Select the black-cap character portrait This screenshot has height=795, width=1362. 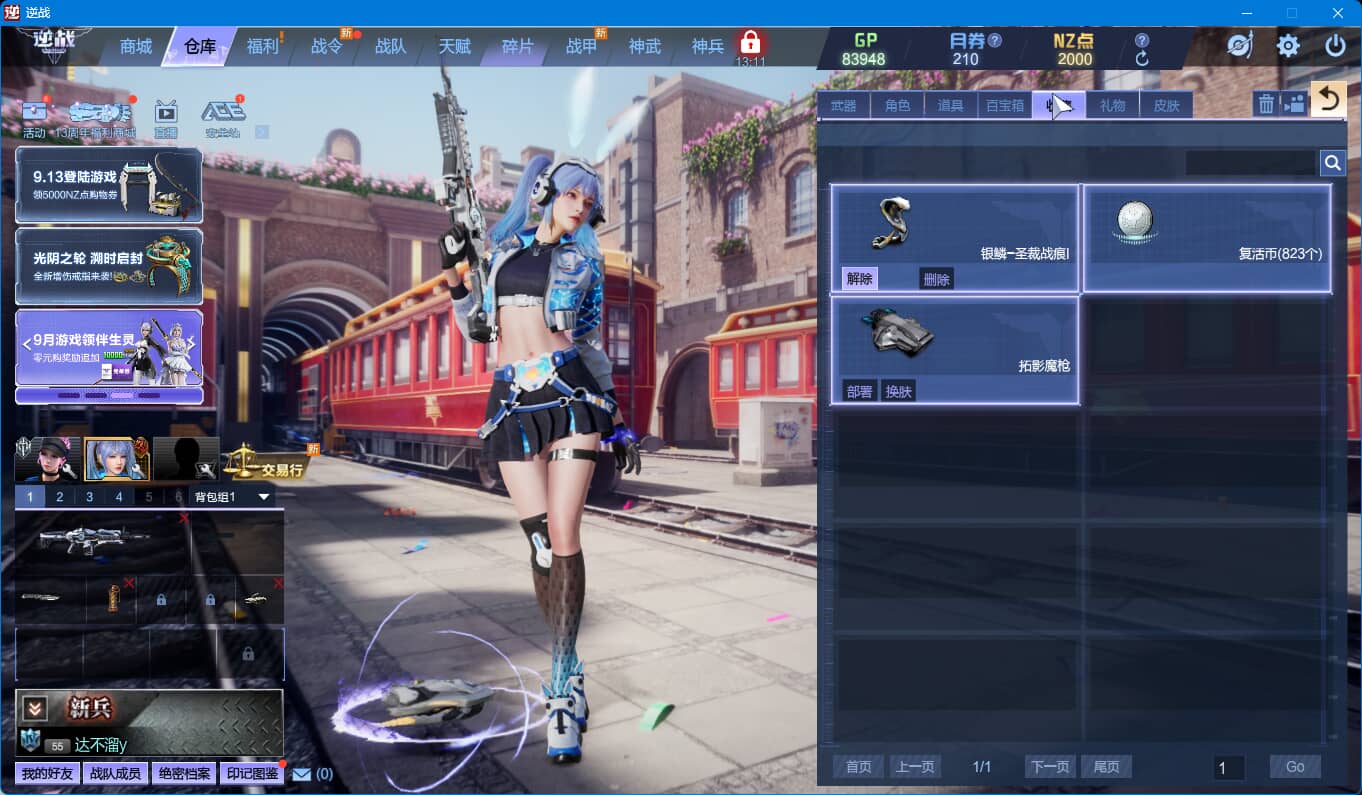47,459
